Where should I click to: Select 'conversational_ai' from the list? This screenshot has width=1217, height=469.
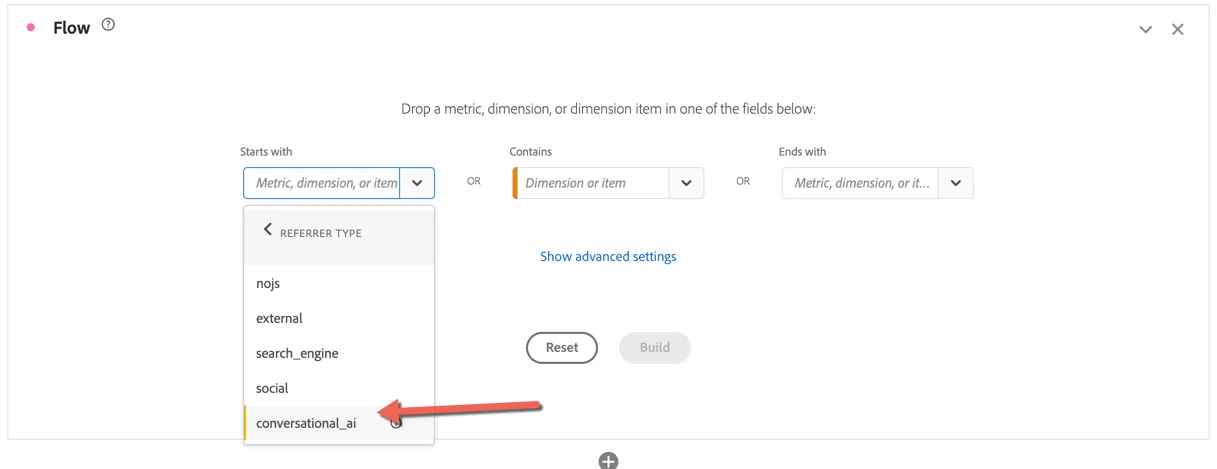(x=339, y=423)
